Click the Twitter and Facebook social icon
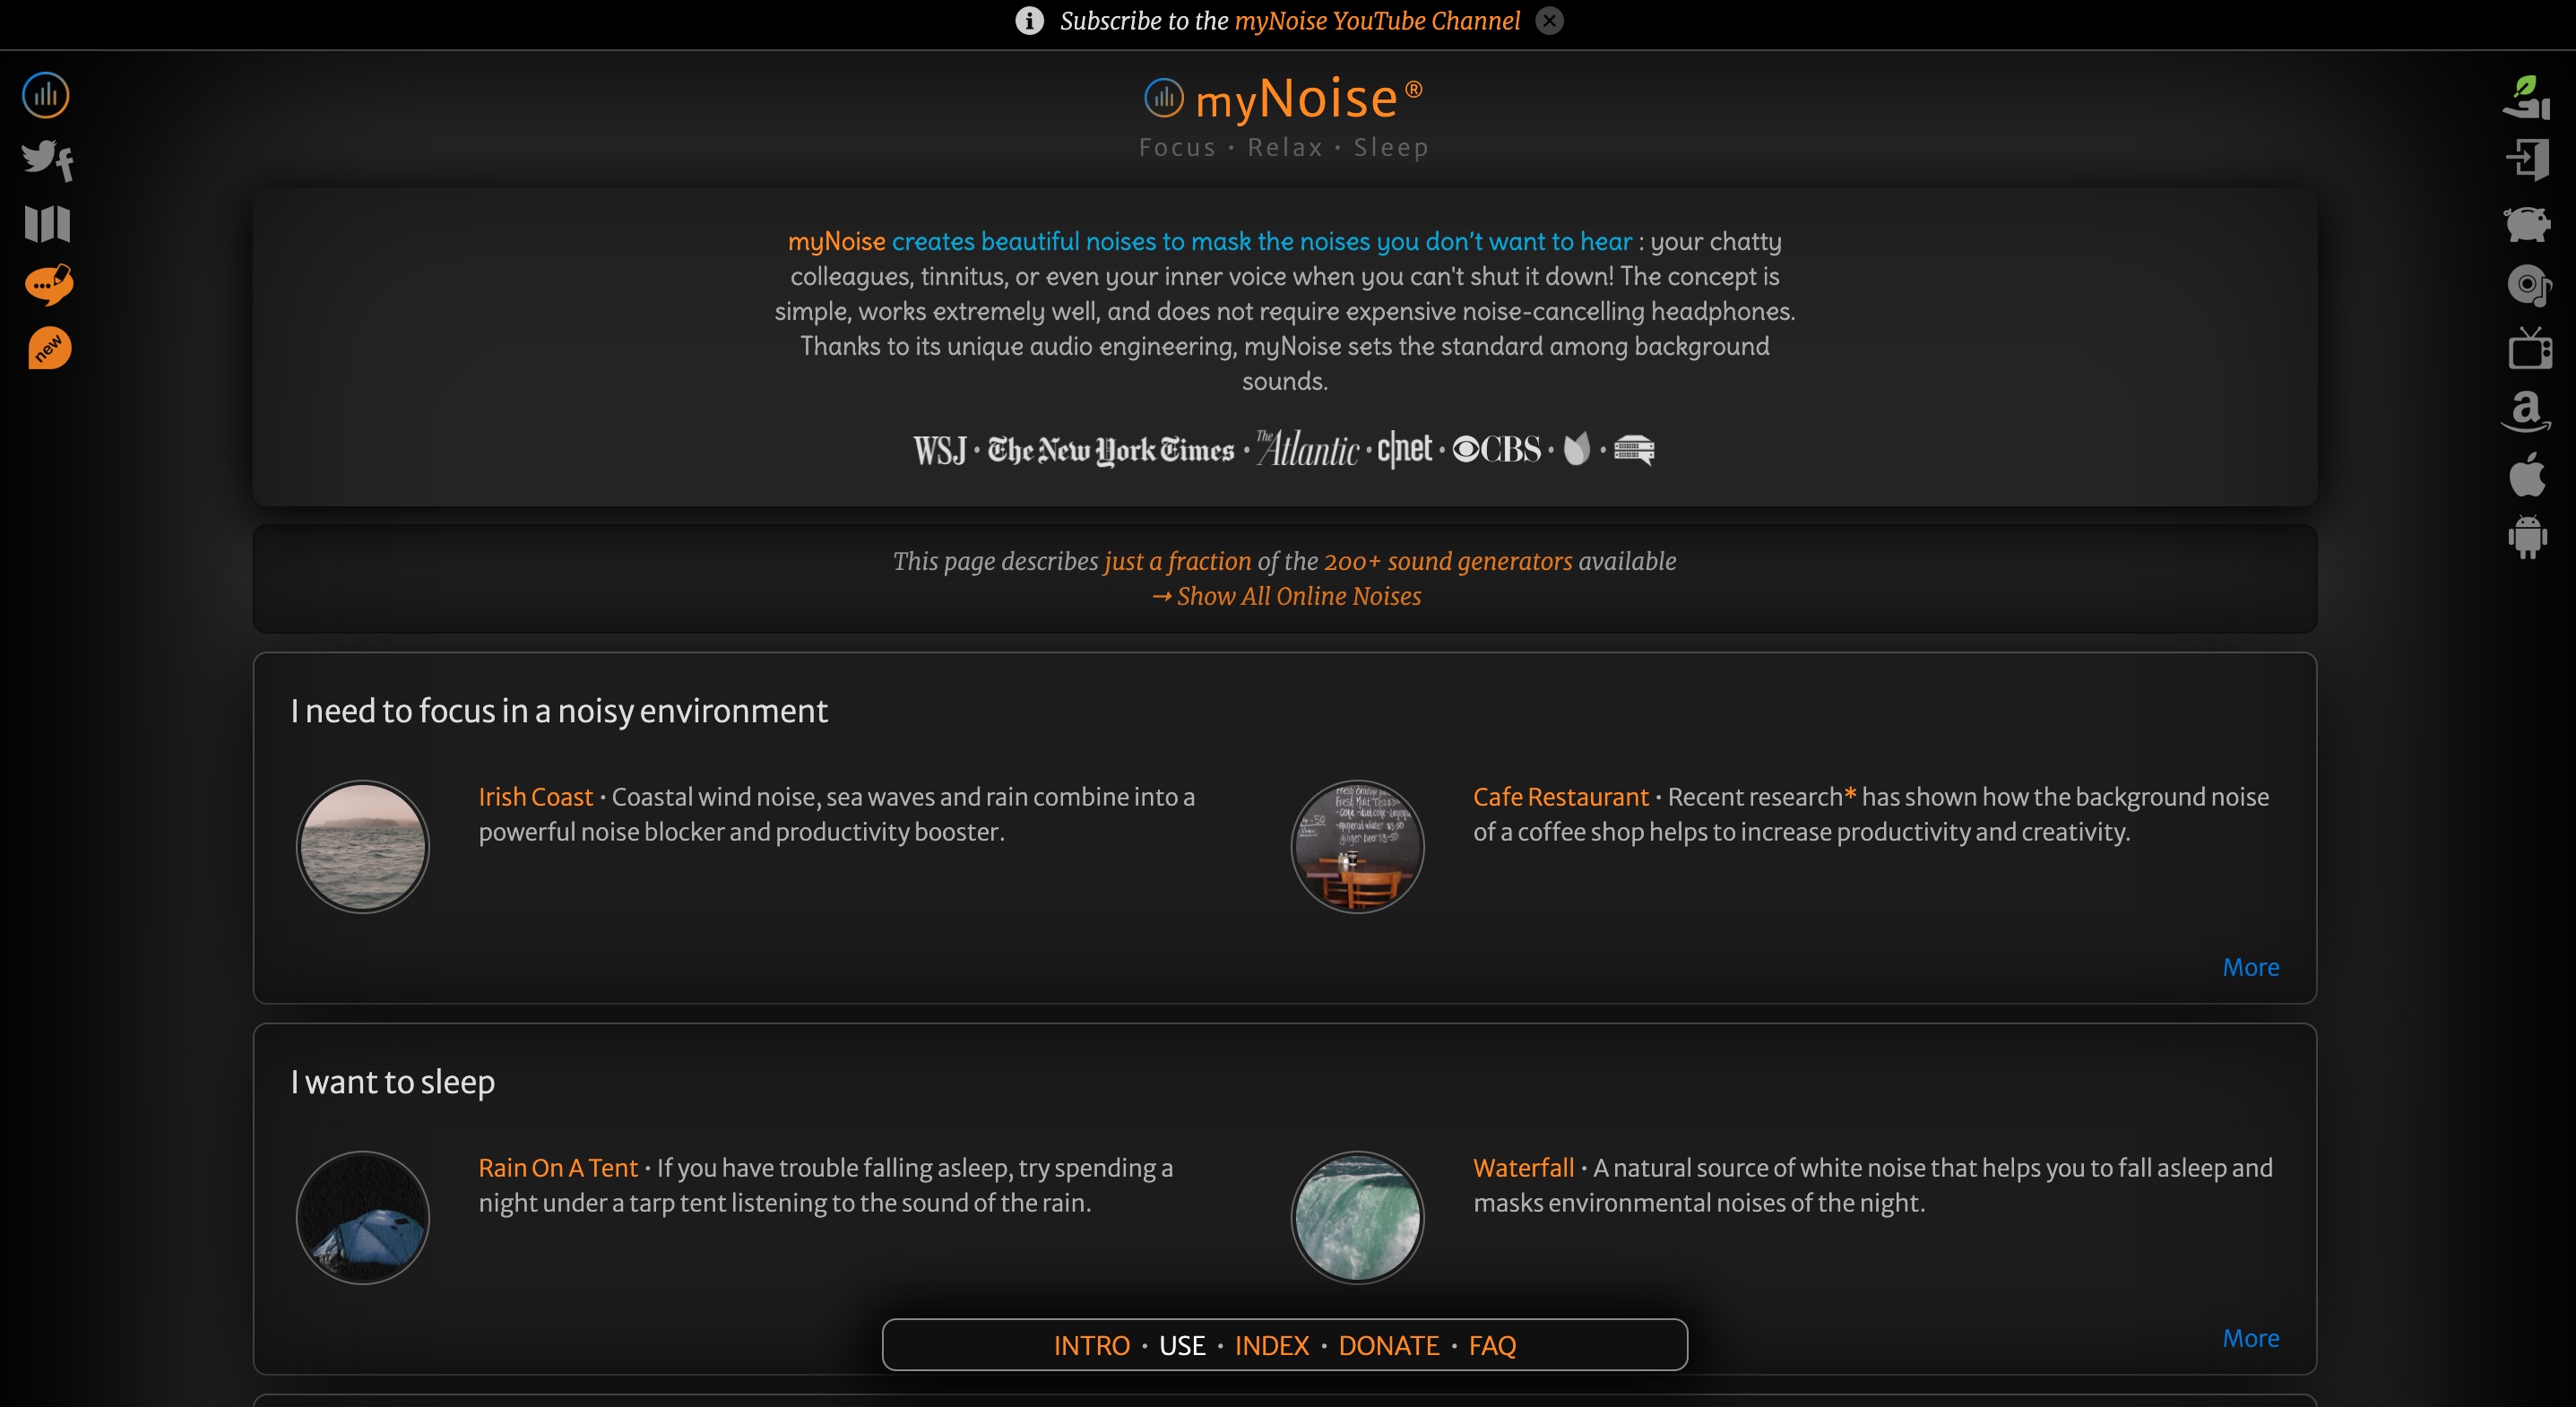Image resolution: width=2576 pixels, height=1407 pixels. click(47, 160)
